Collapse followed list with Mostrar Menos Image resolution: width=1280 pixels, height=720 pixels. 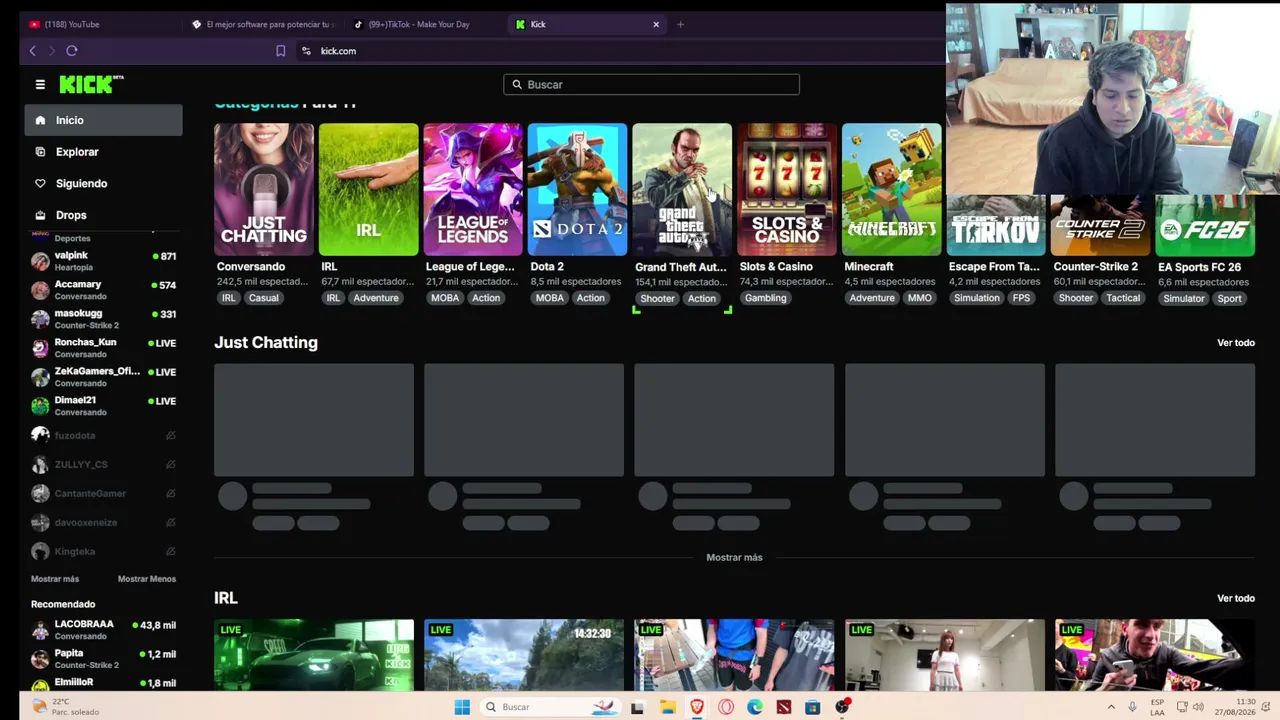coord(147,579)
